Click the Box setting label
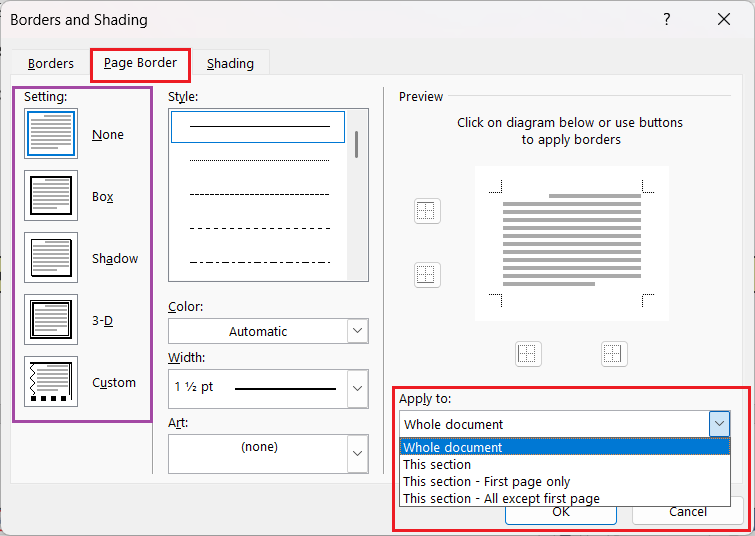The height and width of the screenshot is (536, 755). [103, 196]
